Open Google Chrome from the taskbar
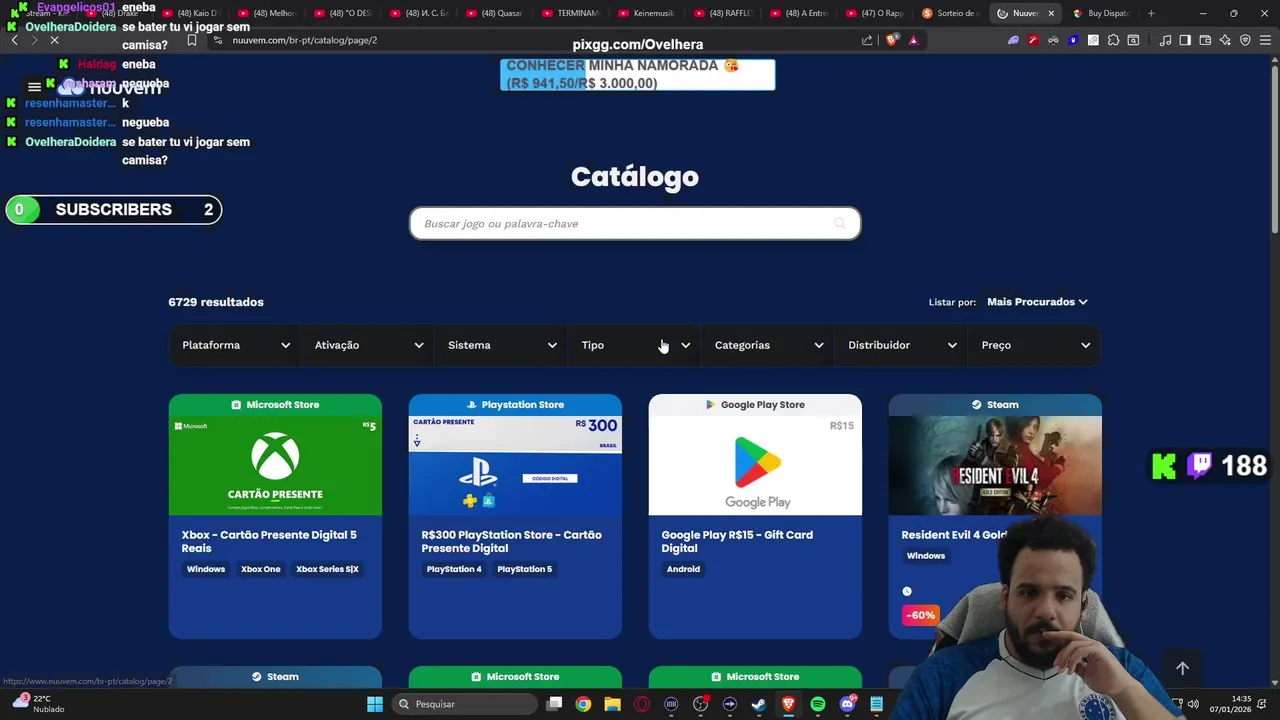Screen dimensions: 1280x720 pyautogui.click(x=583, y=704)
